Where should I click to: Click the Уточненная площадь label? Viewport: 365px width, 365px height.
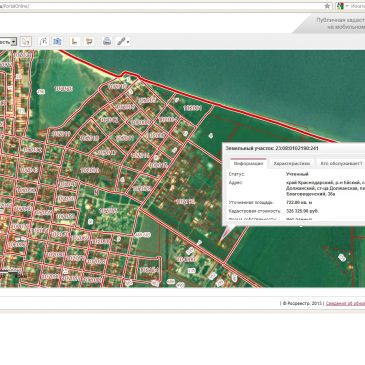[251, 202]
